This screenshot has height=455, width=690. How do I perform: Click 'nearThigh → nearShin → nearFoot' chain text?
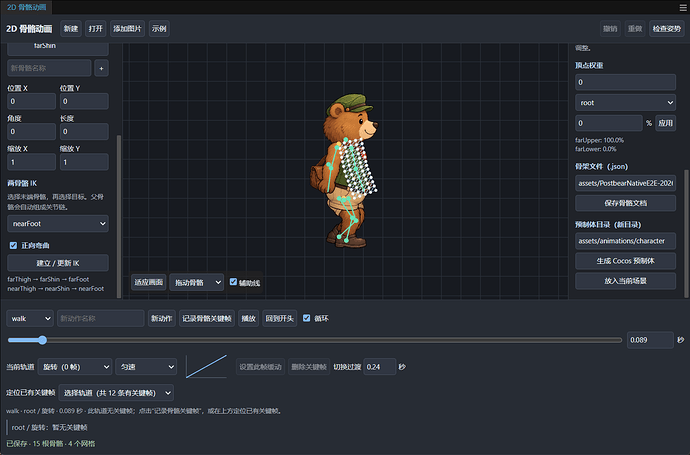point(56,289)
